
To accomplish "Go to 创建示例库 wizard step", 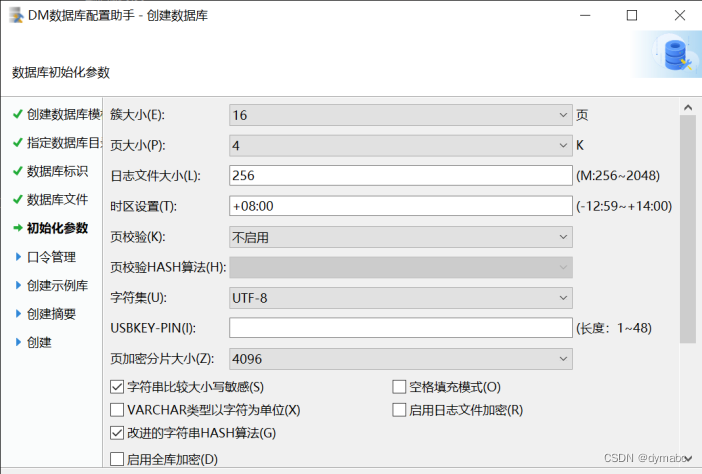I will coord(57,285).
